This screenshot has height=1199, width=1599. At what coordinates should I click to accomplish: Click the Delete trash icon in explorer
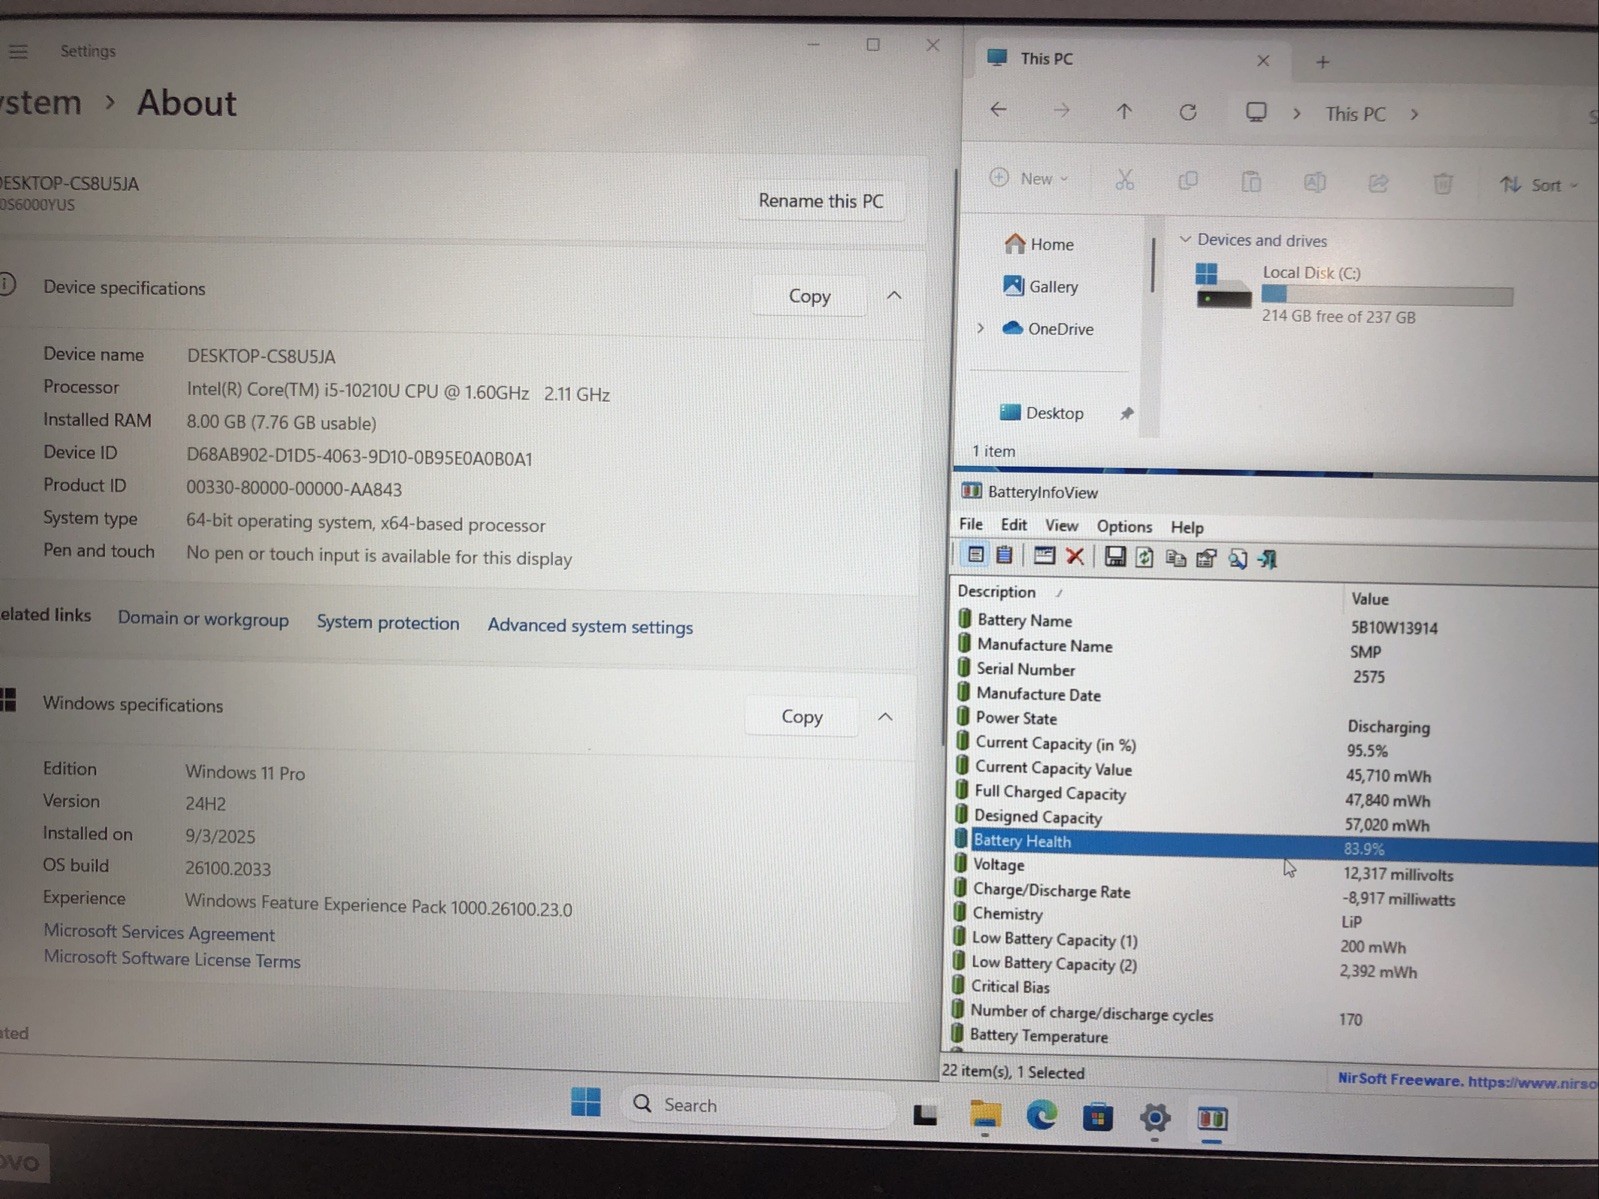pos(1442,183)
